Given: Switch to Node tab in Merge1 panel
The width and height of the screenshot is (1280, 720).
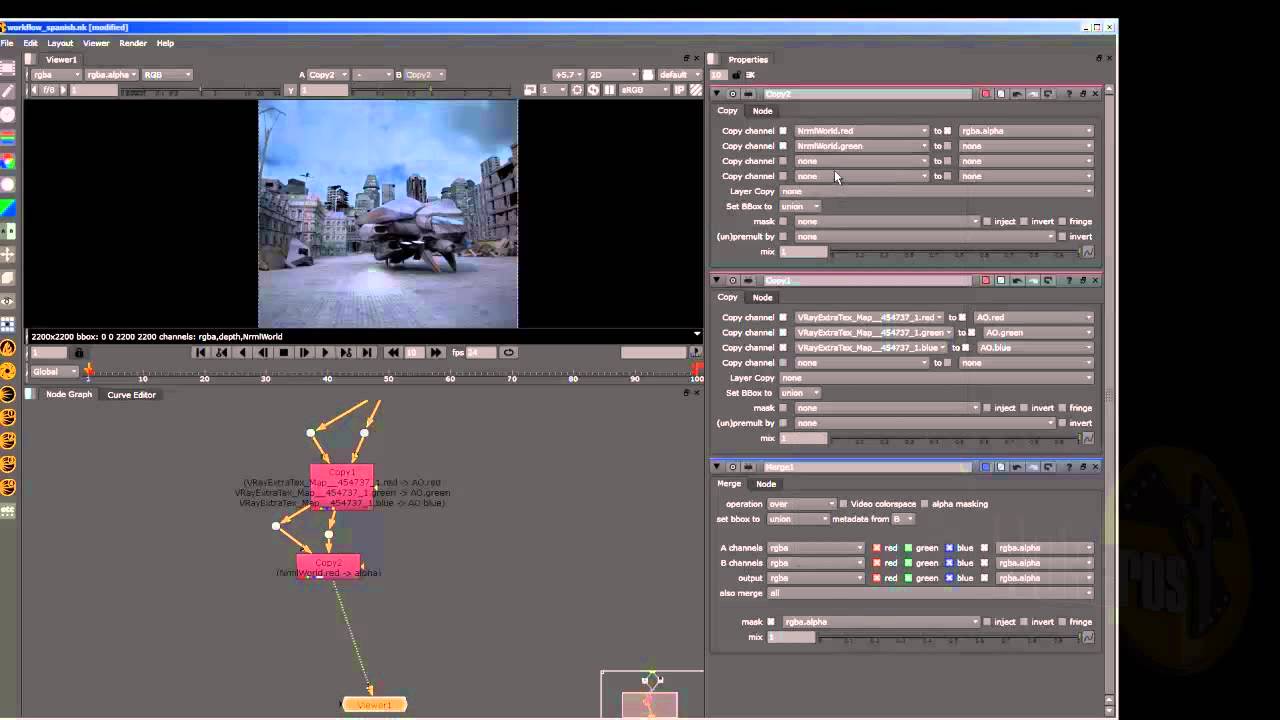Looking at the screenshot, I should click(x=766, y=484).
